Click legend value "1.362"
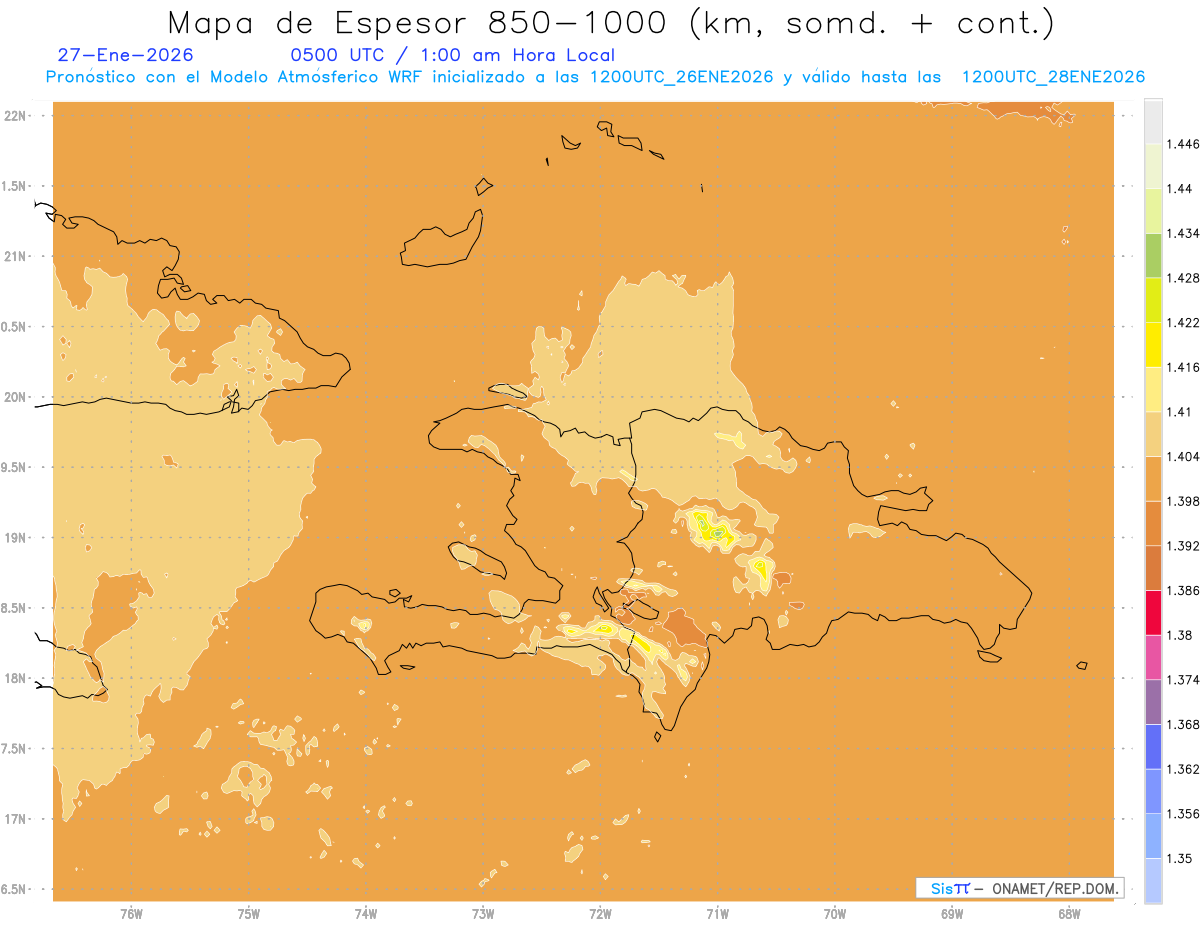This screenshot has width=1200, height=927. (1183, 769)
